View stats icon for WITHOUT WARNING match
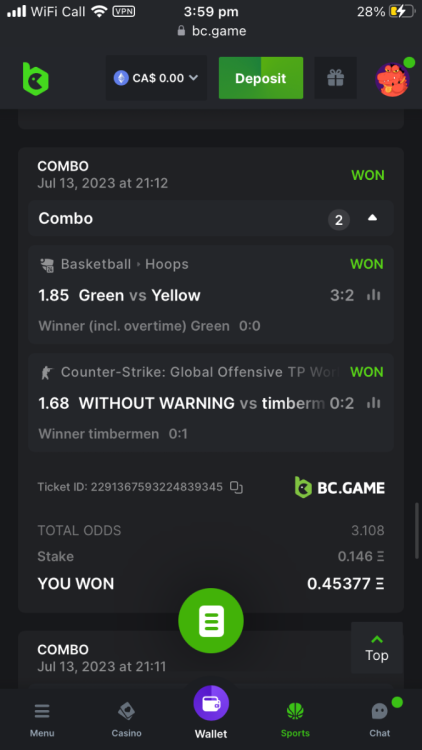Image resolution: width=422 pixels, height=750 pixels. tap(374, 403)
